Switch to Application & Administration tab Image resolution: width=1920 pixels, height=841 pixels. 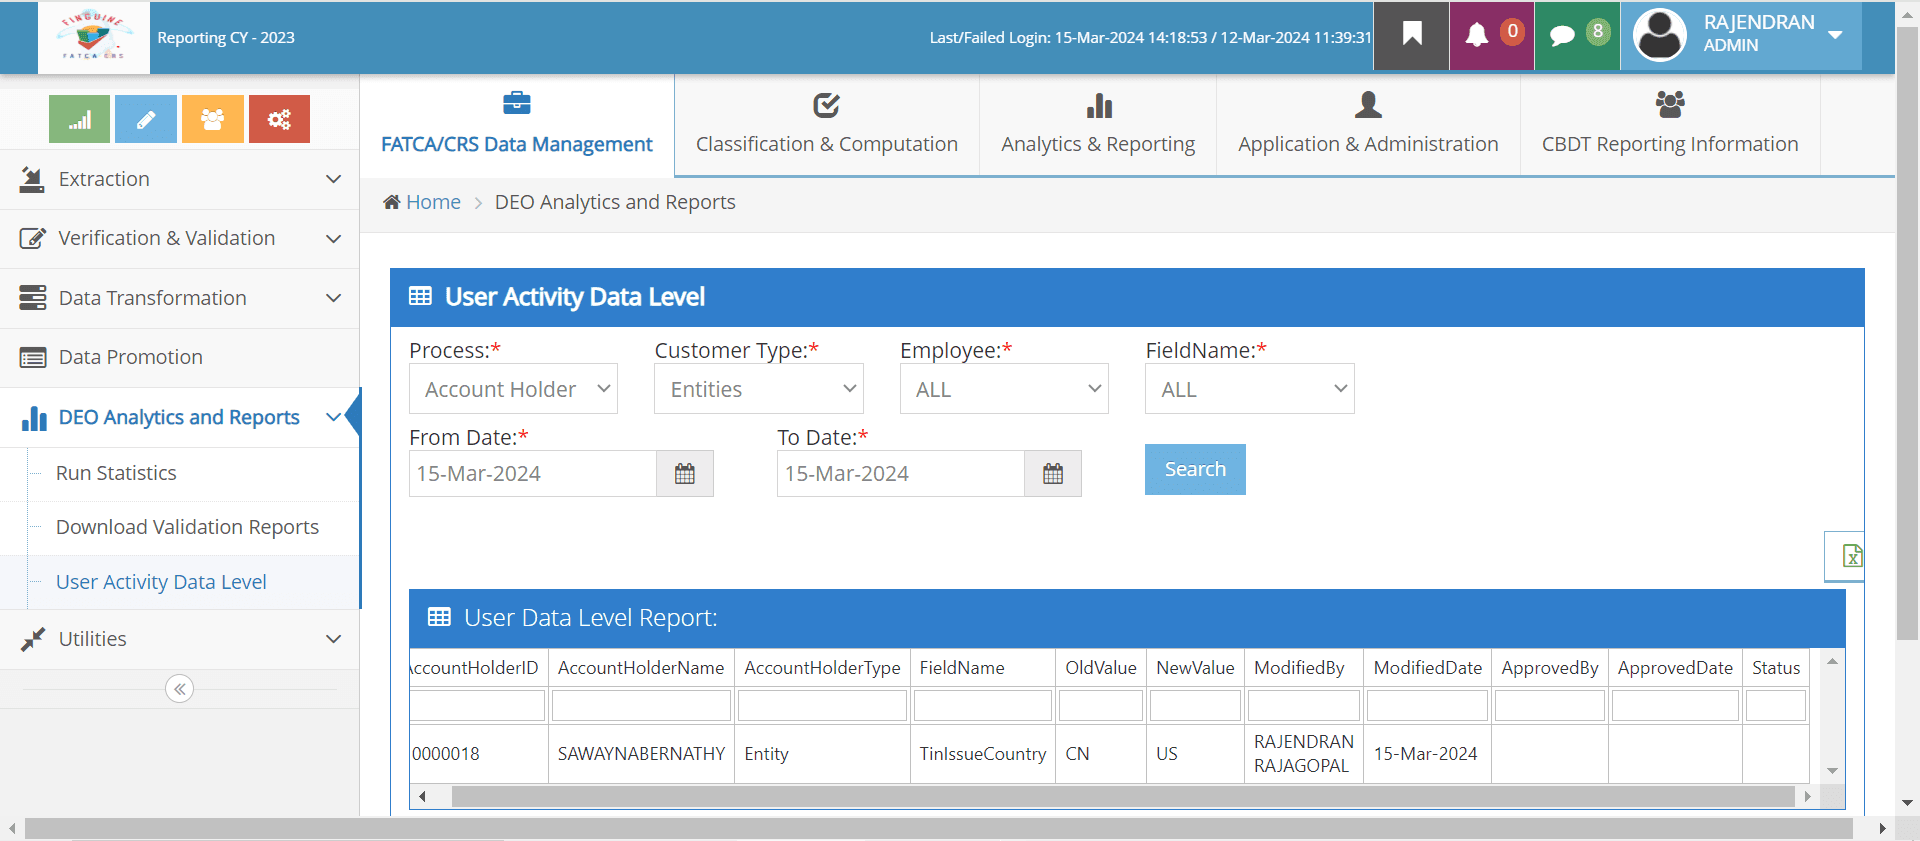click(1368, 126)
